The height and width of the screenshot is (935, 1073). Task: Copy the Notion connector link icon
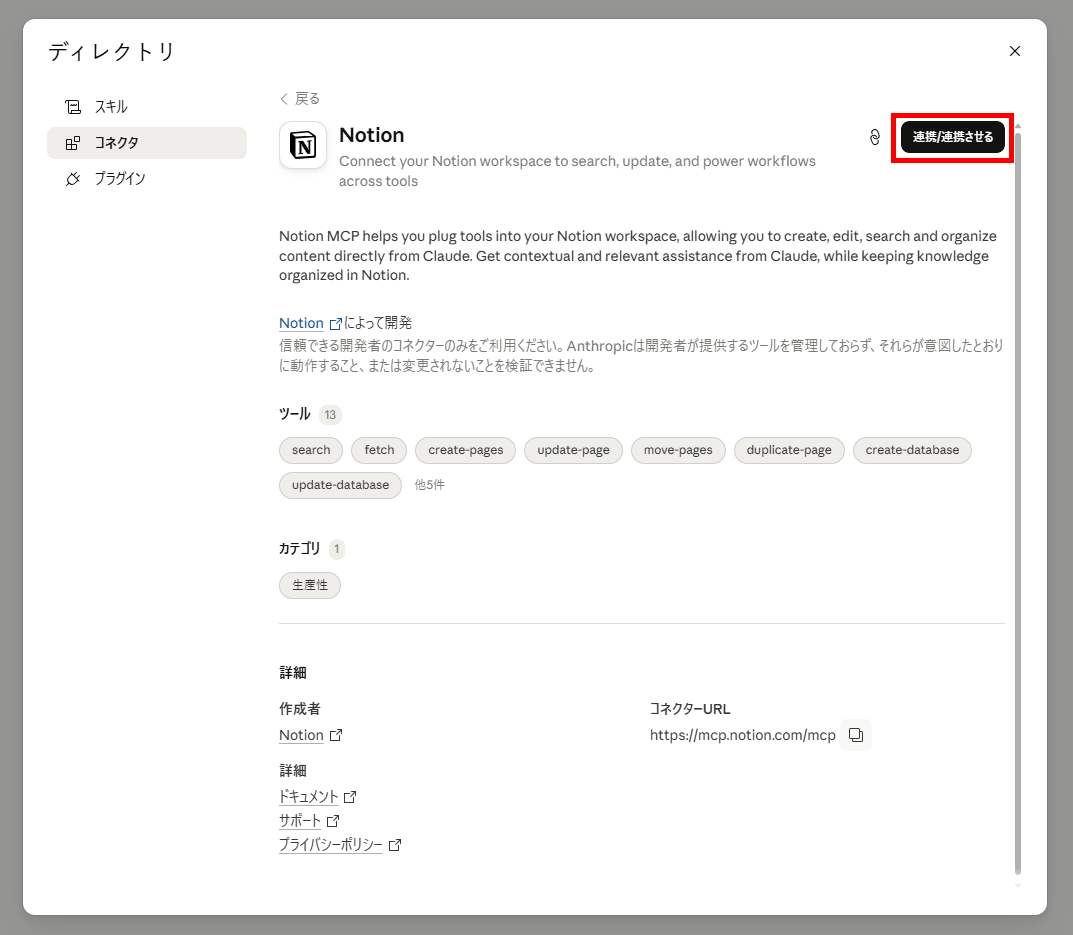pos(875,137)
